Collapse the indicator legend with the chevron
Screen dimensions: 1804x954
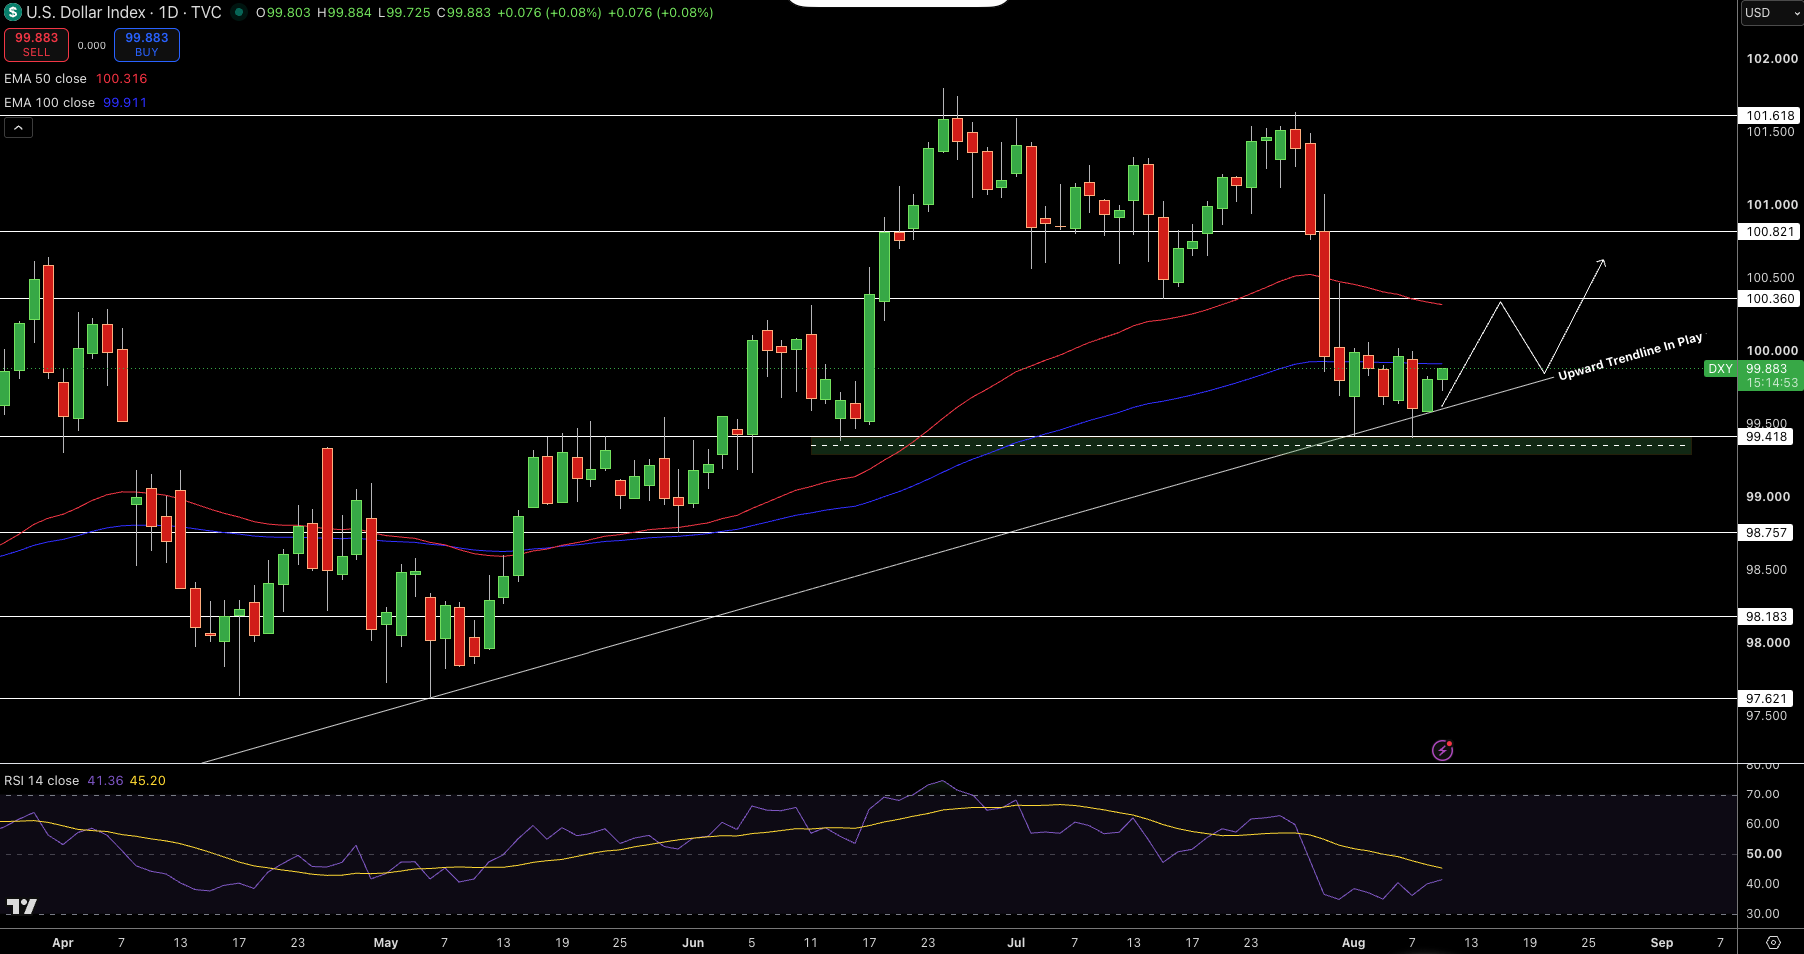click(18, 128)
